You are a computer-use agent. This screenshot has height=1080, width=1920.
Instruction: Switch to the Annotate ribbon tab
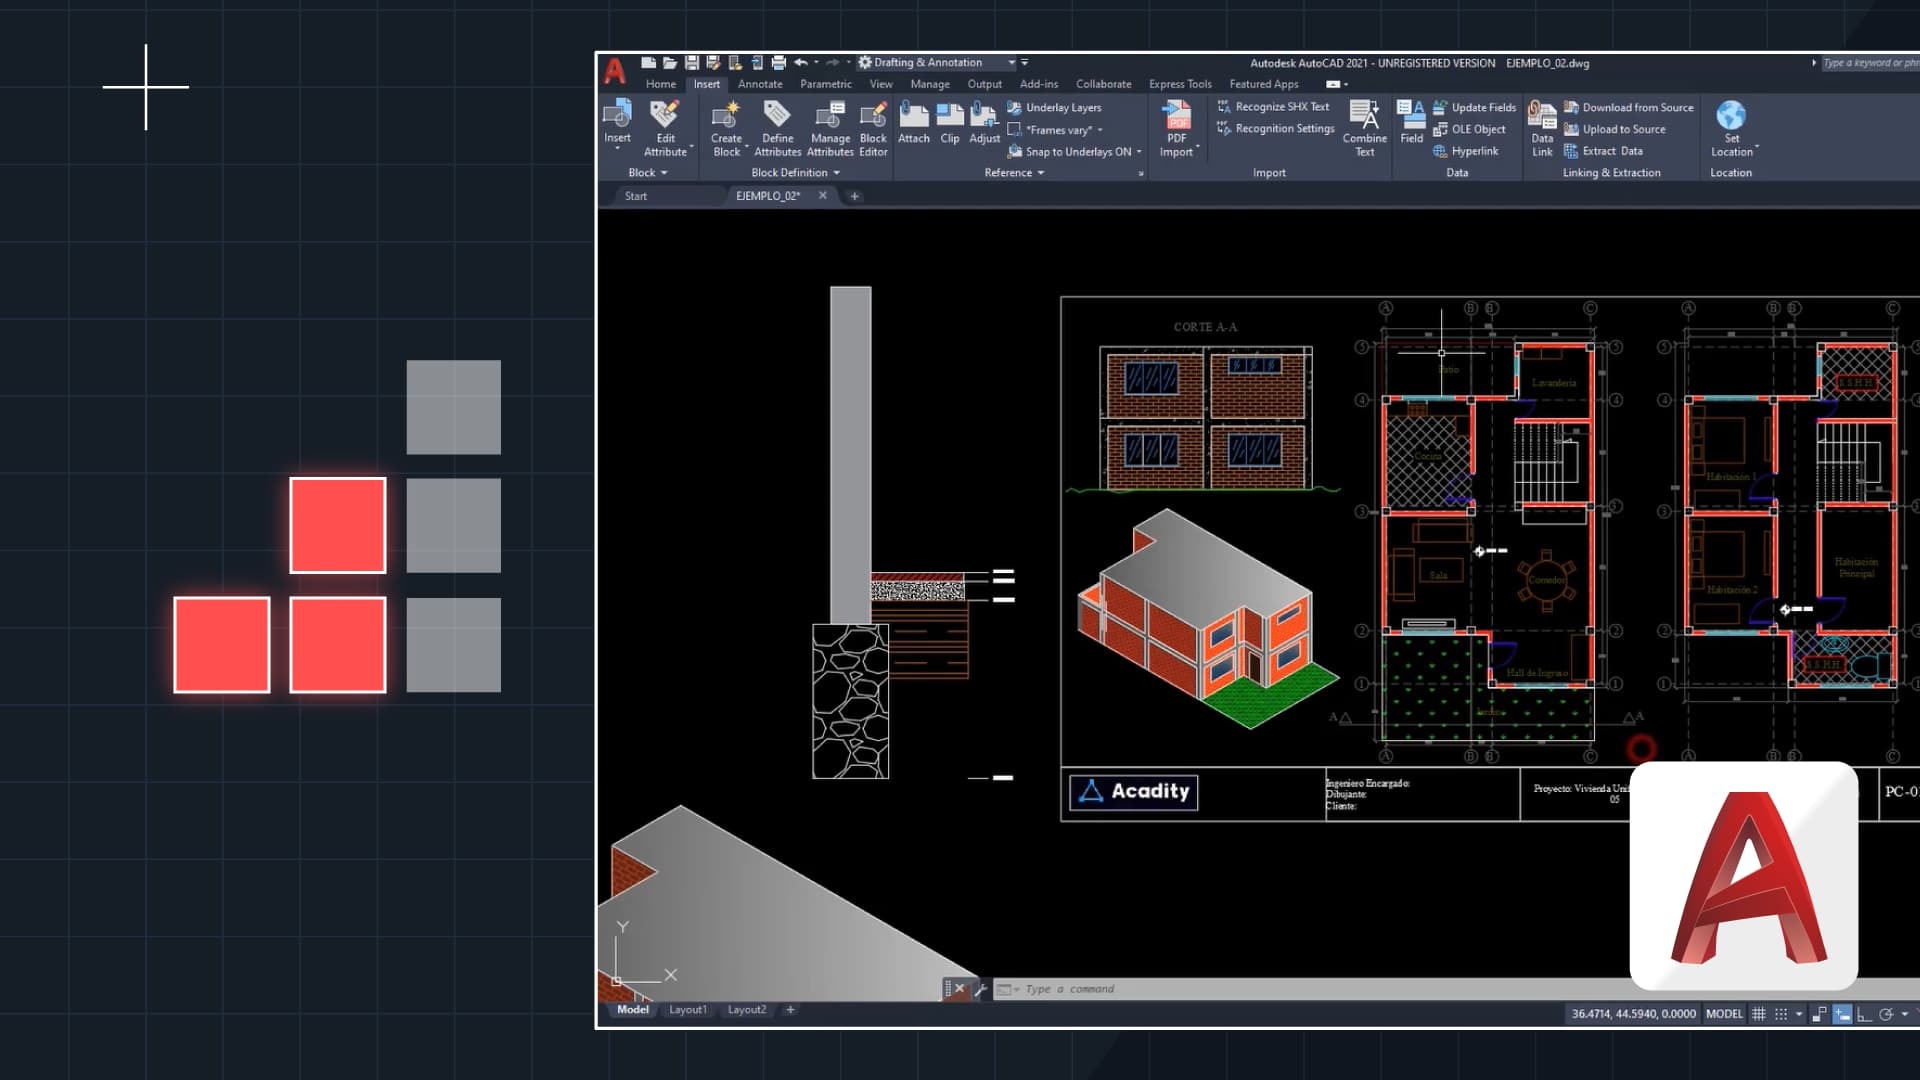point(760,84)
